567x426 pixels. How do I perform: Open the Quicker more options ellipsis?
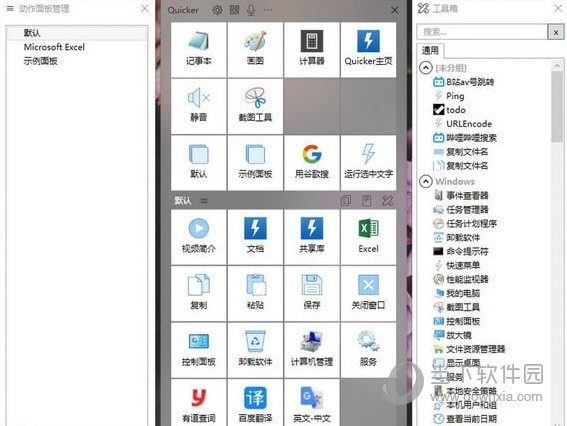(268, 10)
